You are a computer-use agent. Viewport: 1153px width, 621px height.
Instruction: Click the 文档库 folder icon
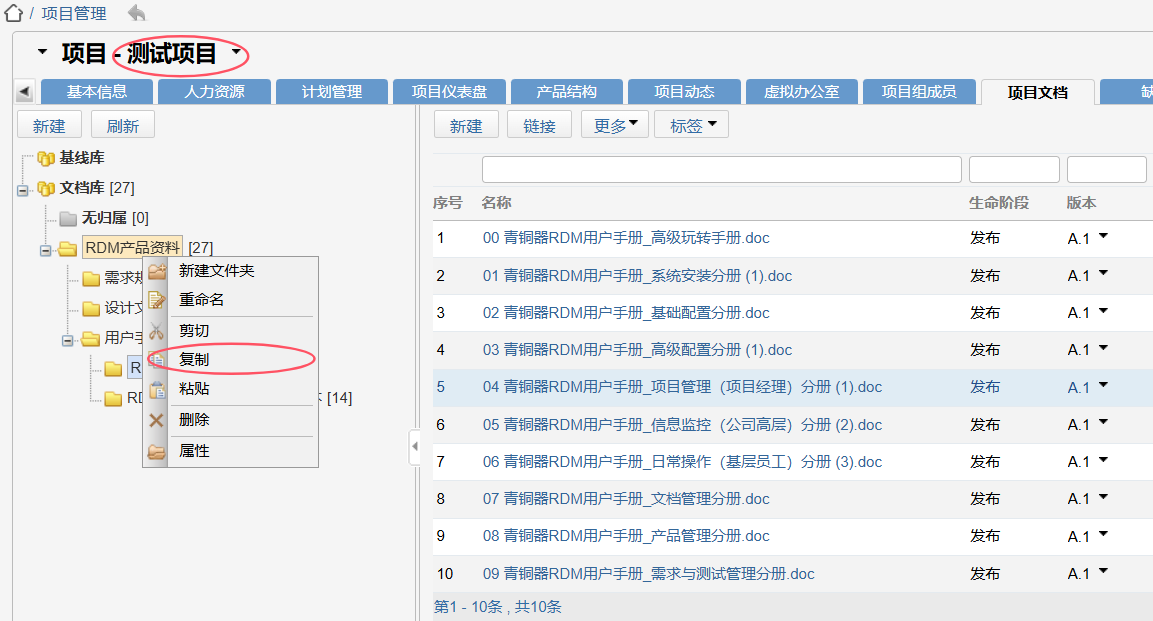(46, 188)
